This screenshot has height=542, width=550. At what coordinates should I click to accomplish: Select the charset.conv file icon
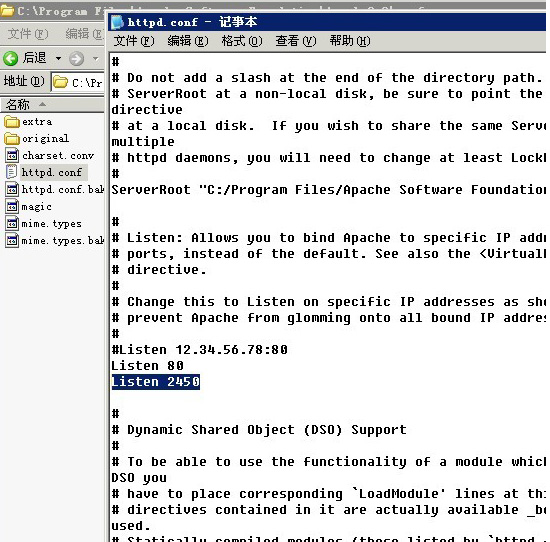12,155
